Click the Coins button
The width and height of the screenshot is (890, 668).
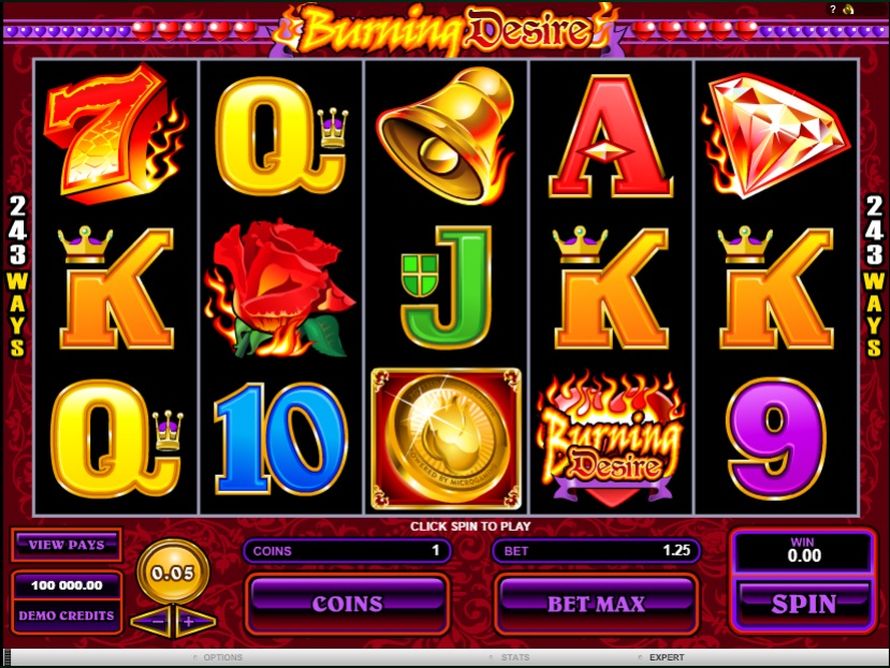347,604
